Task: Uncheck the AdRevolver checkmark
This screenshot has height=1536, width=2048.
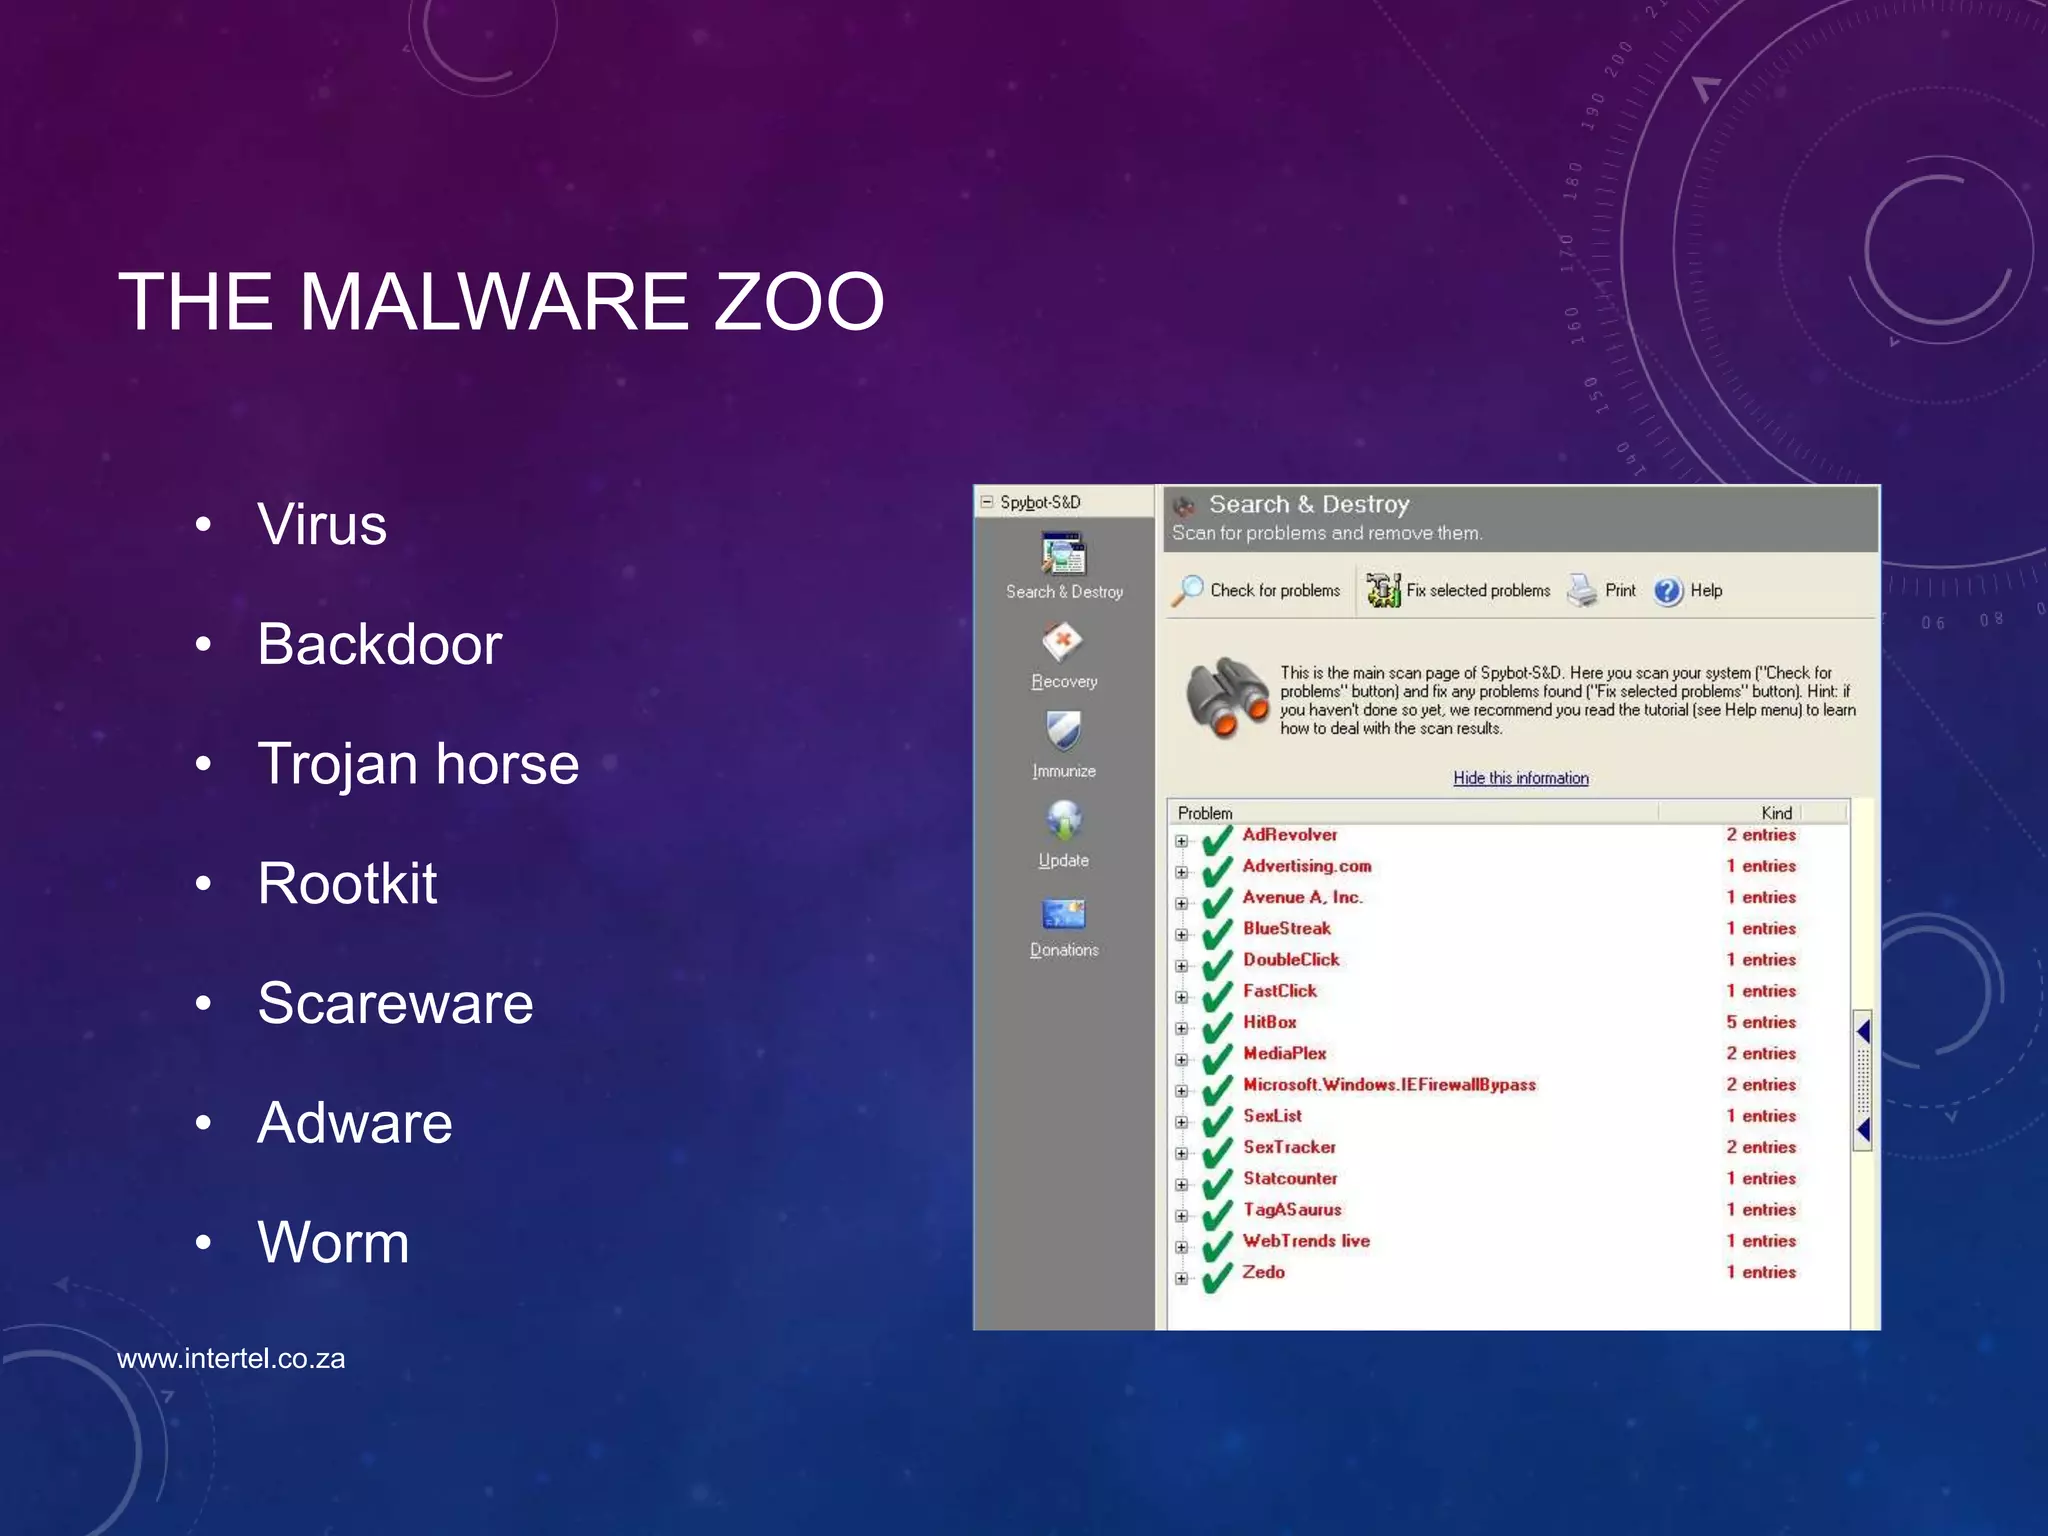Action: pos(1217,840)
